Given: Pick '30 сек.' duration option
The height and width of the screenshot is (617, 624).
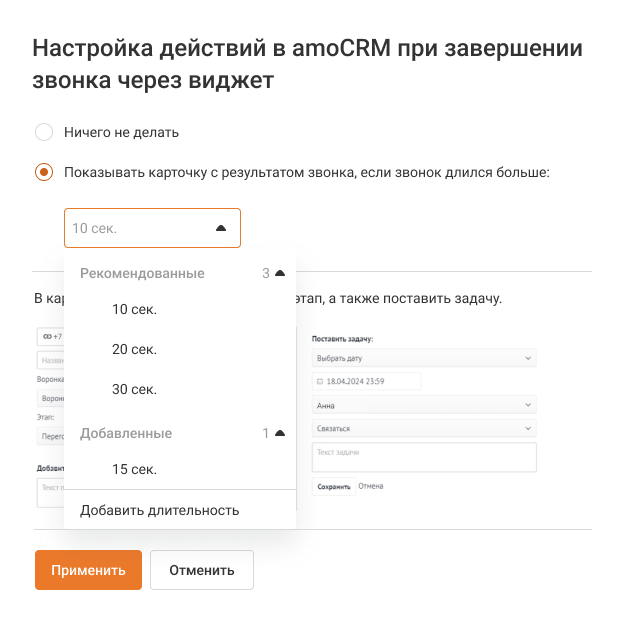Looking at the screenshot, I should pyautogui.click(x=134, y=389).
